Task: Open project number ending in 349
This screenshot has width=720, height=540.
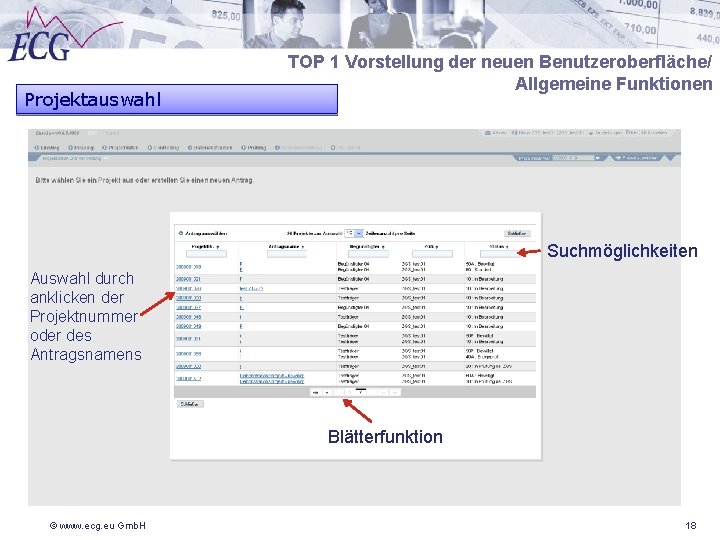Action: 188,326
